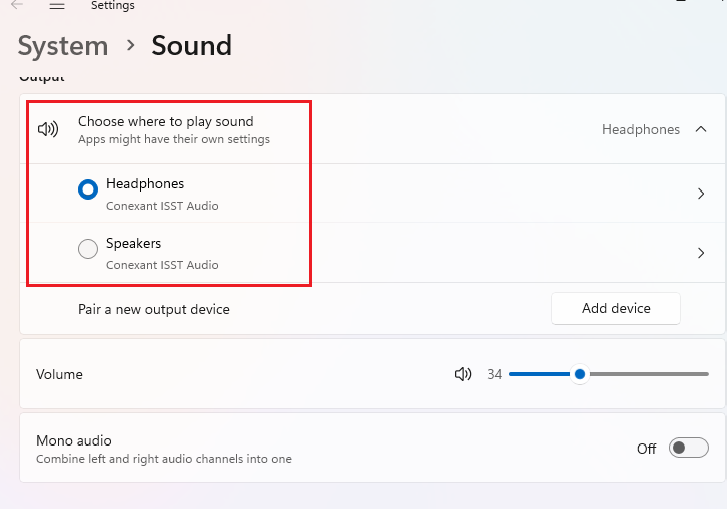
Task: Click the Mono audio label
Action: (74, 440)
